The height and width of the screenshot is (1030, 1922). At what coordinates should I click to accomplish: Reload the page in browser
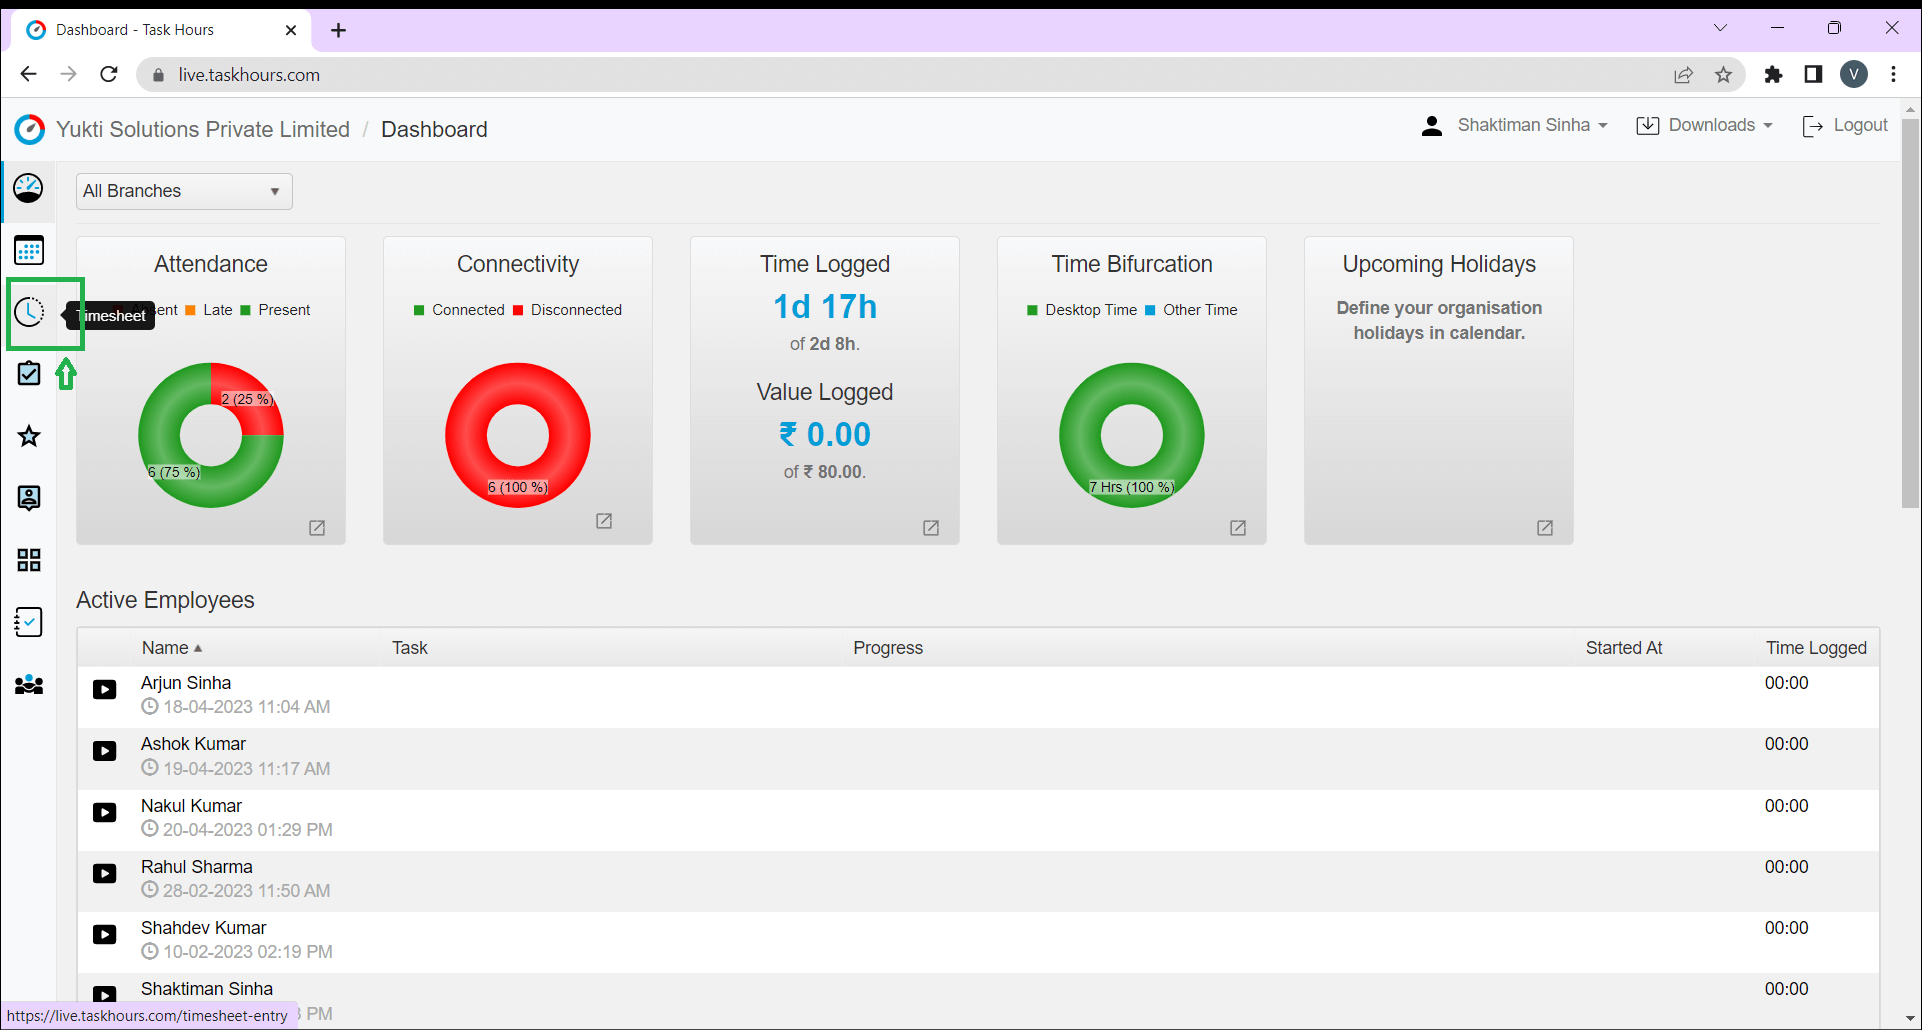pos(109,74)
